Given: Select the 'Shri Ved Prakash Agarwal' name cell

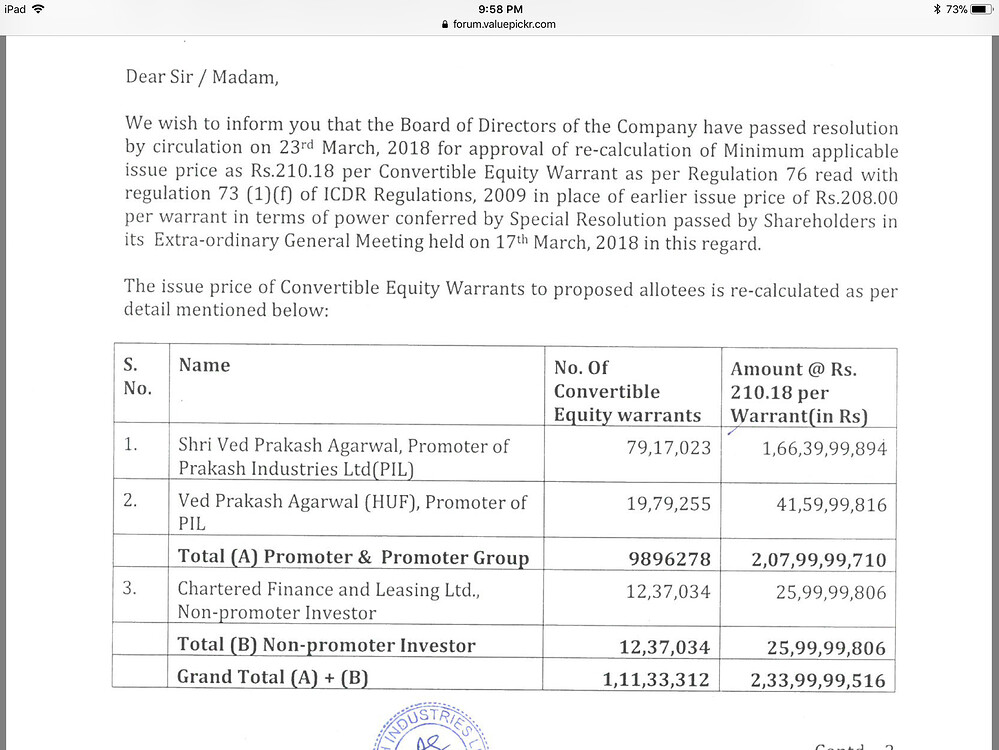Looking at the screenshot, I should point(343,457).
